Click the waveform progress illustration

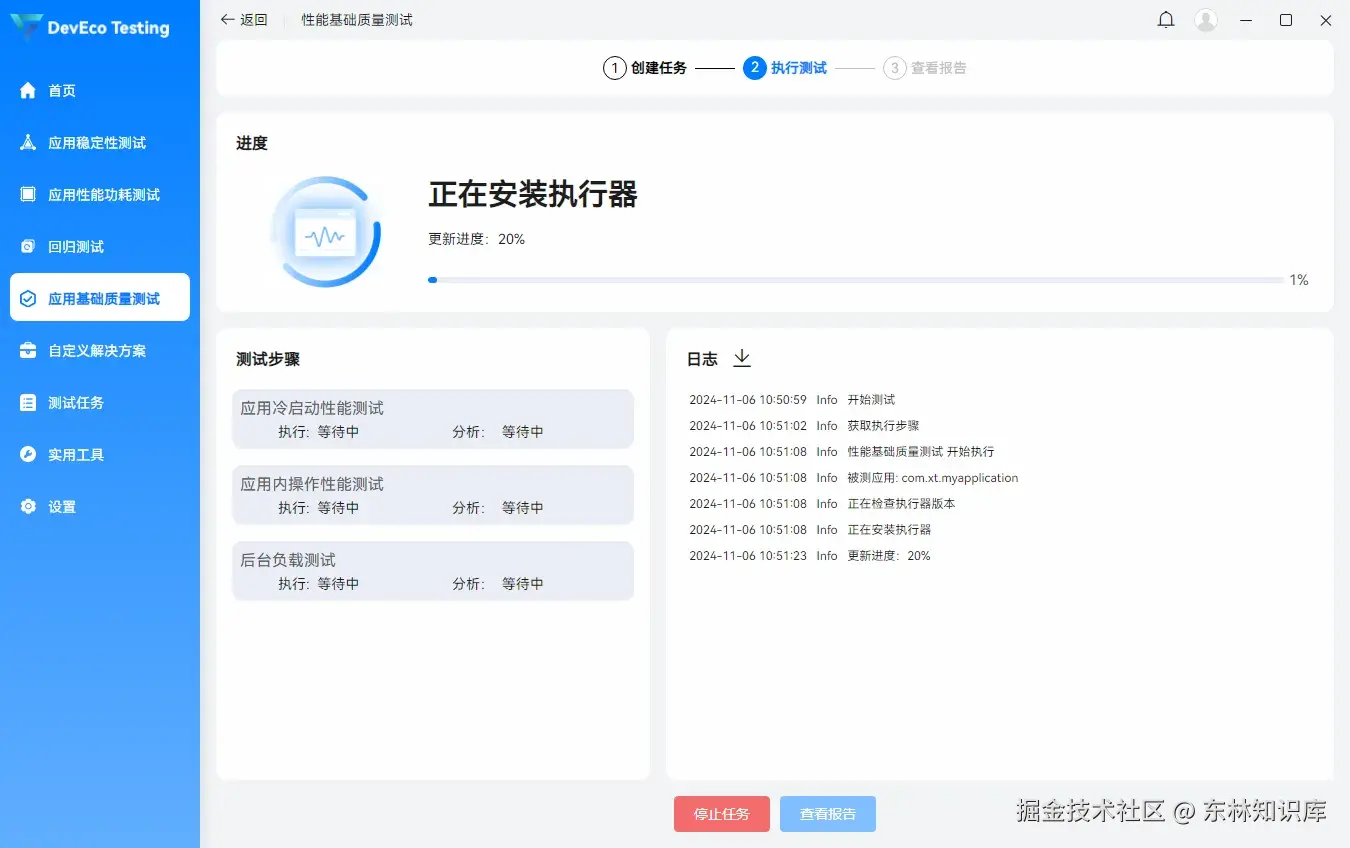pos(326,233)
